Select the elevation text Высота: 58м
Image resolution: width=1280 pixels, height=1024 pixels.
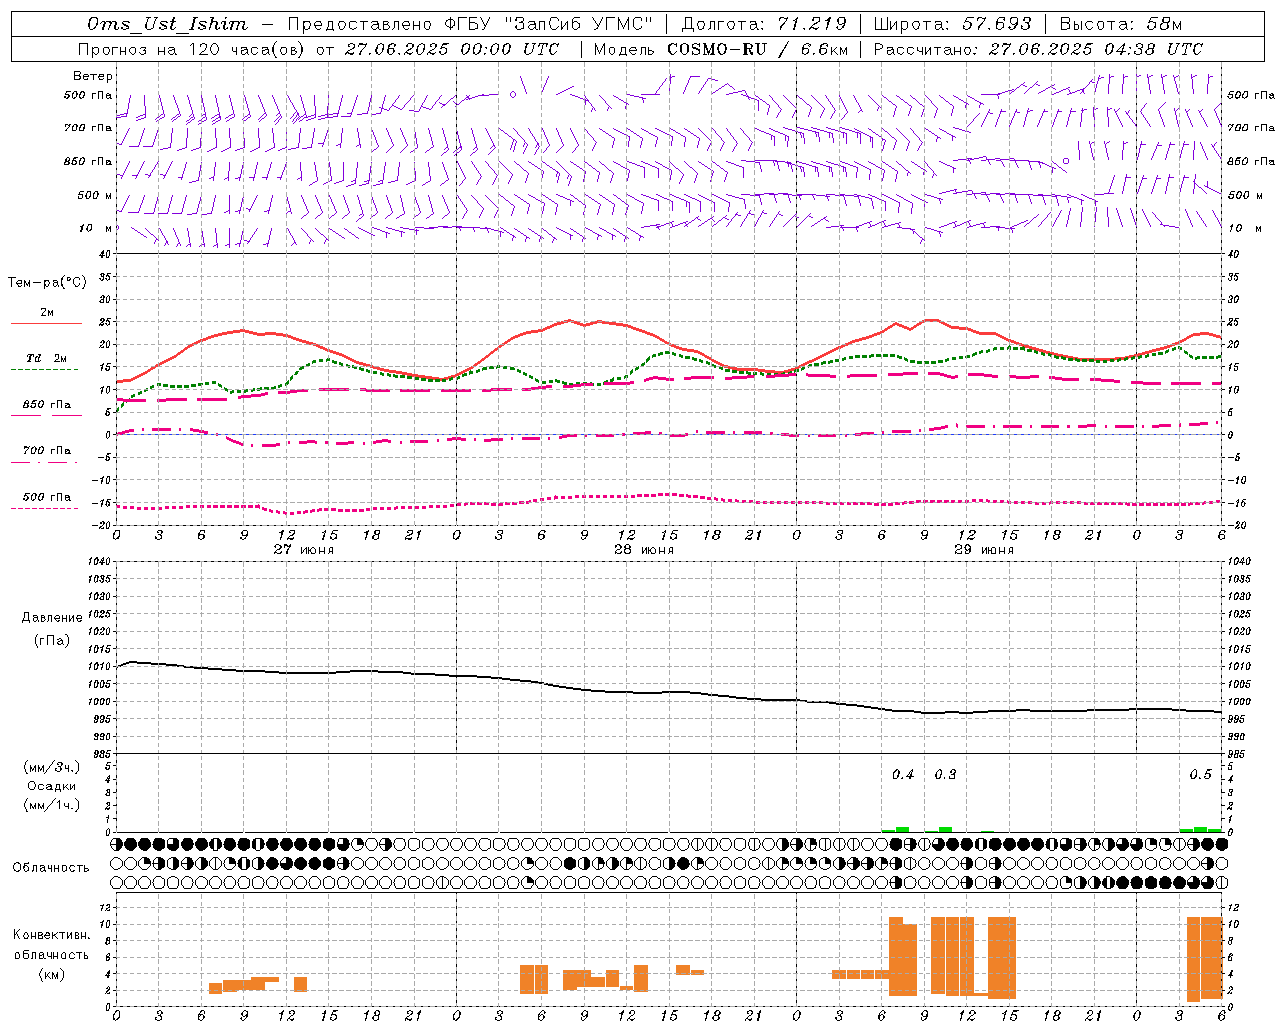pos(1119,24)
